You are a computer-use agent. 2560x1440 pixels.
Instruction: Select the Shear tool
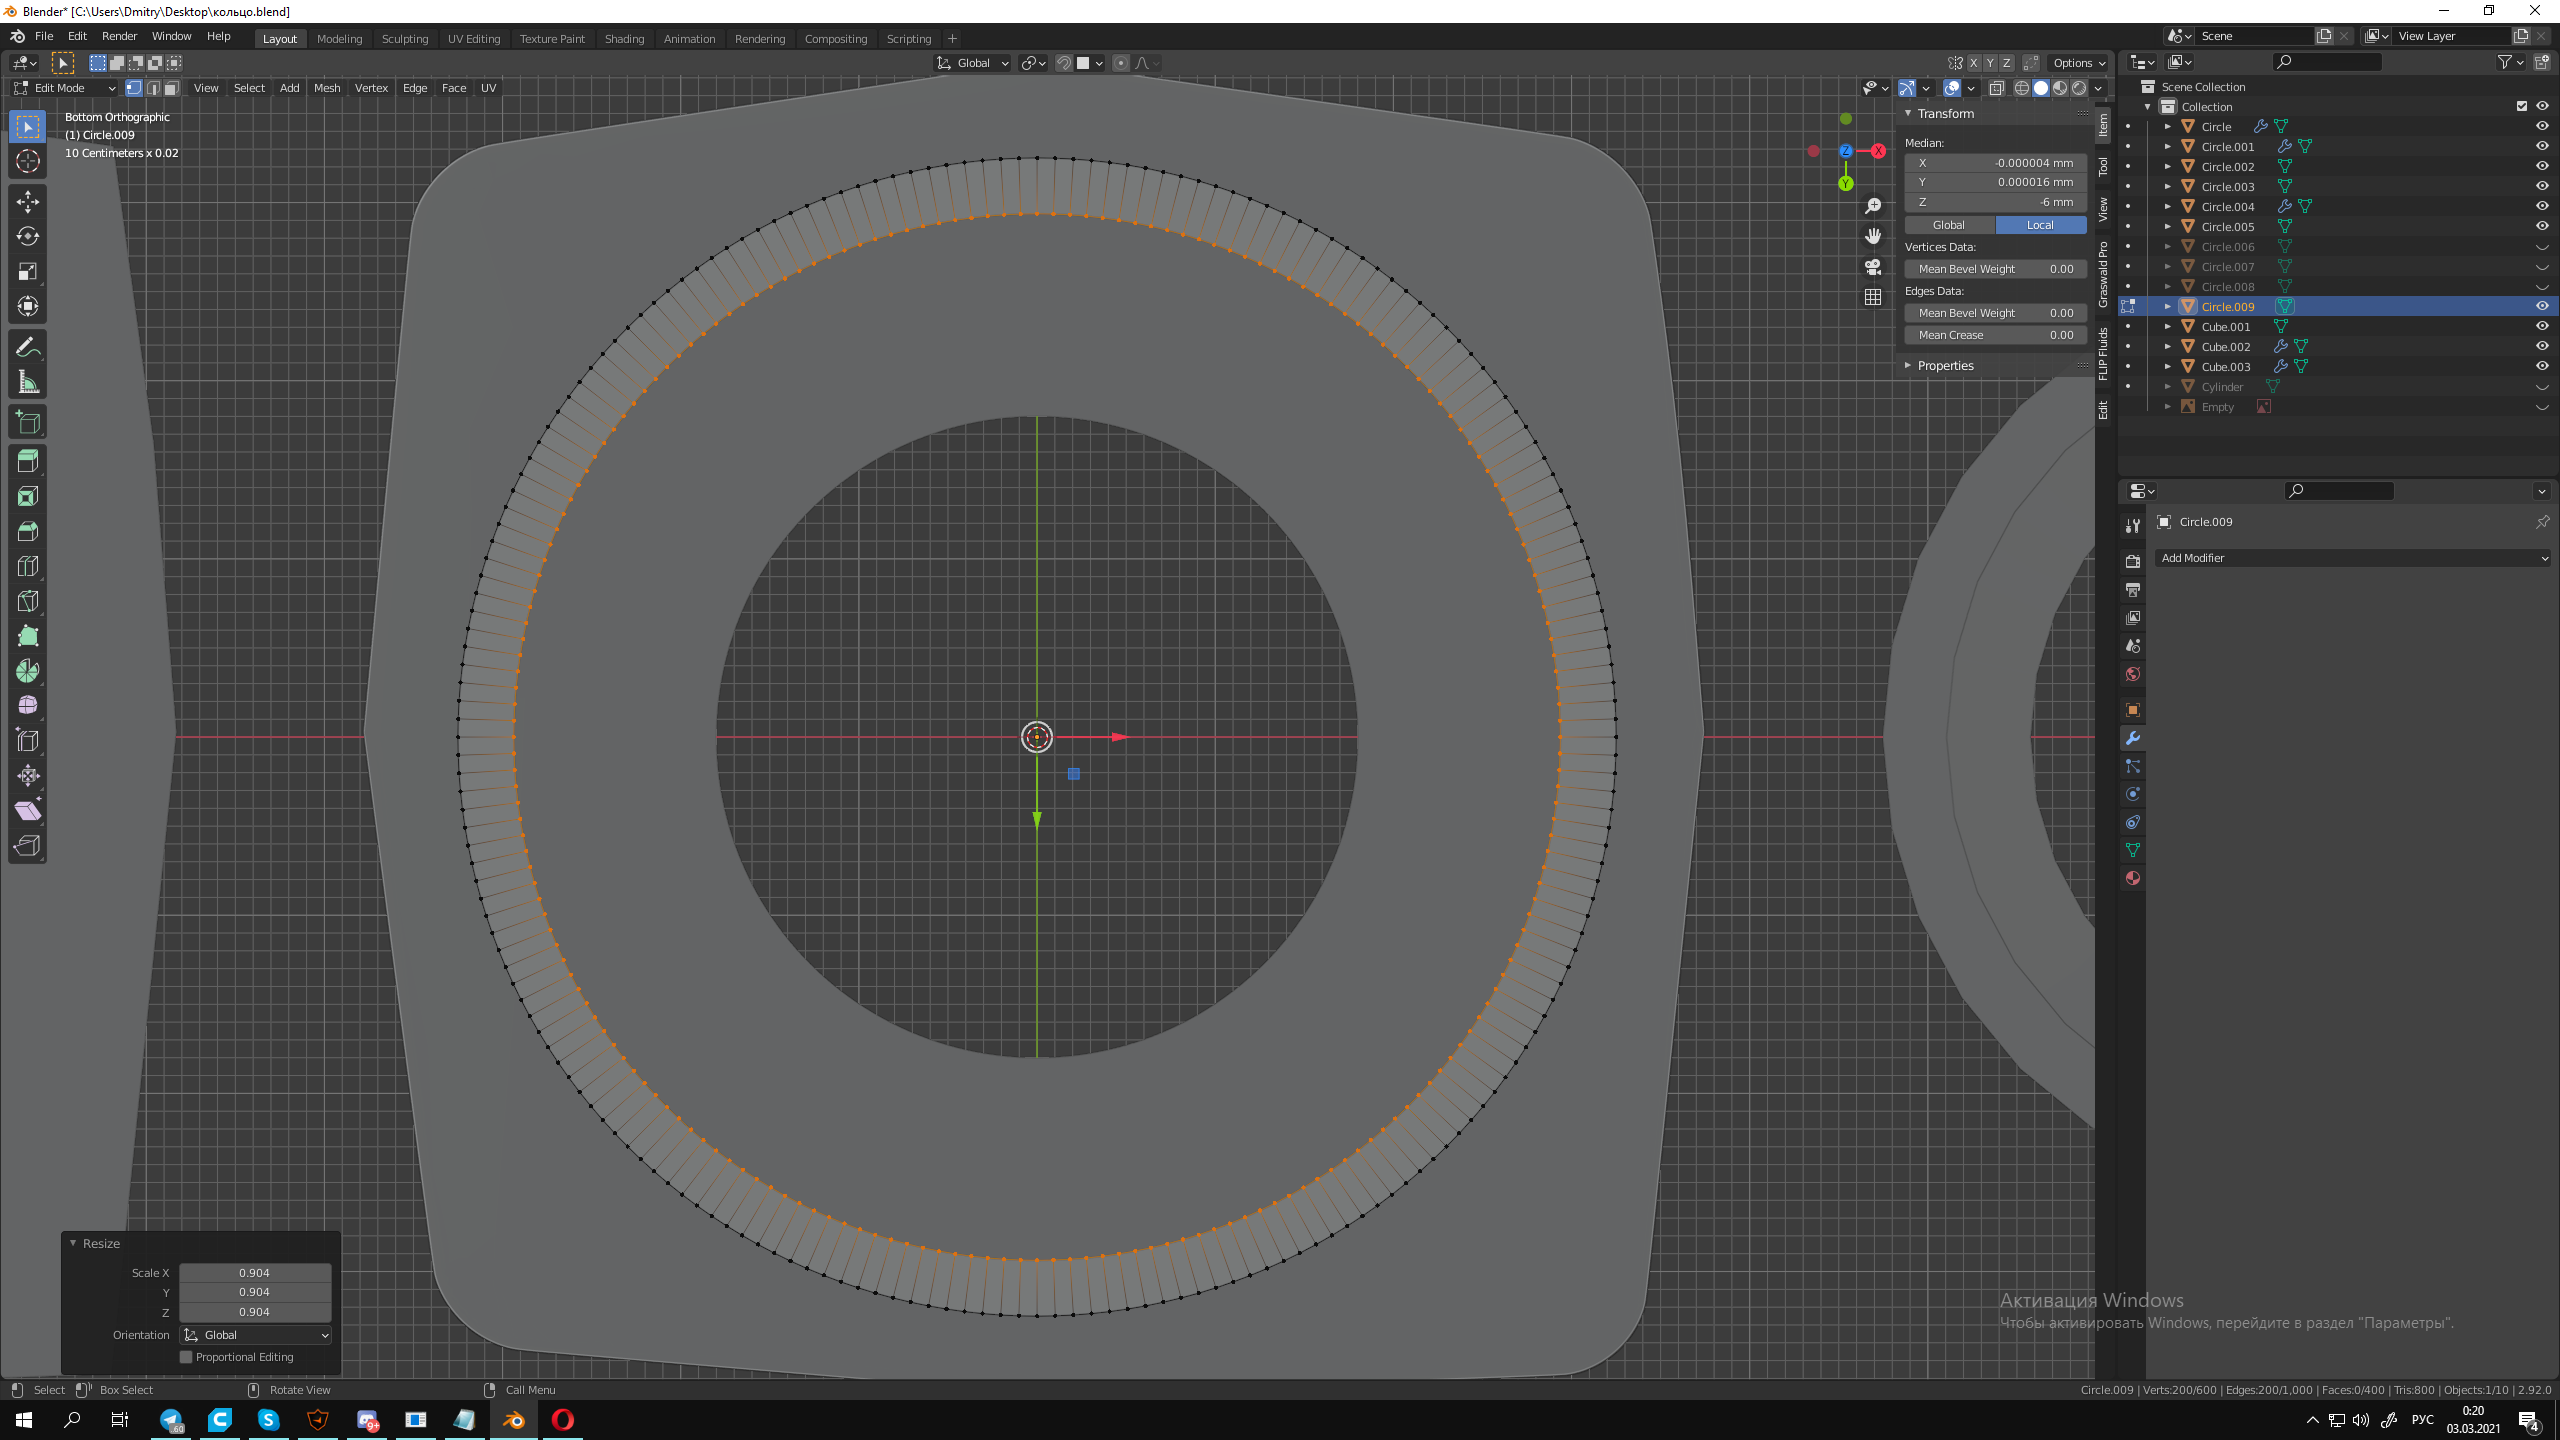coord(28,812)
